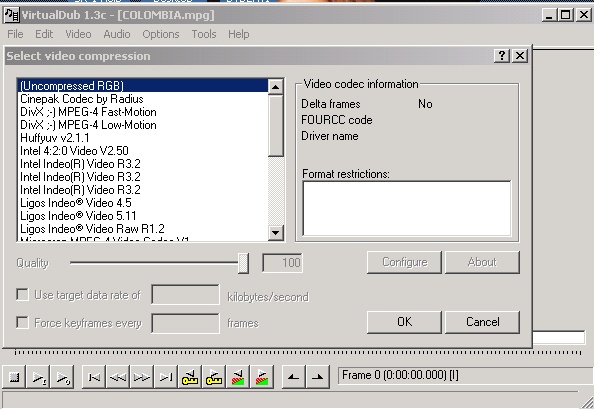Select Huffyuv v2.1.1 codec
Screen dimensions: 594x409
point(143,138)
